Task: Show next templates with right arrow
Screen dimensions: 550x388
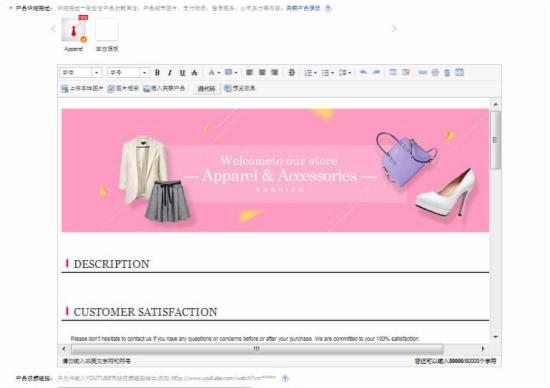Action: point(394,28)
